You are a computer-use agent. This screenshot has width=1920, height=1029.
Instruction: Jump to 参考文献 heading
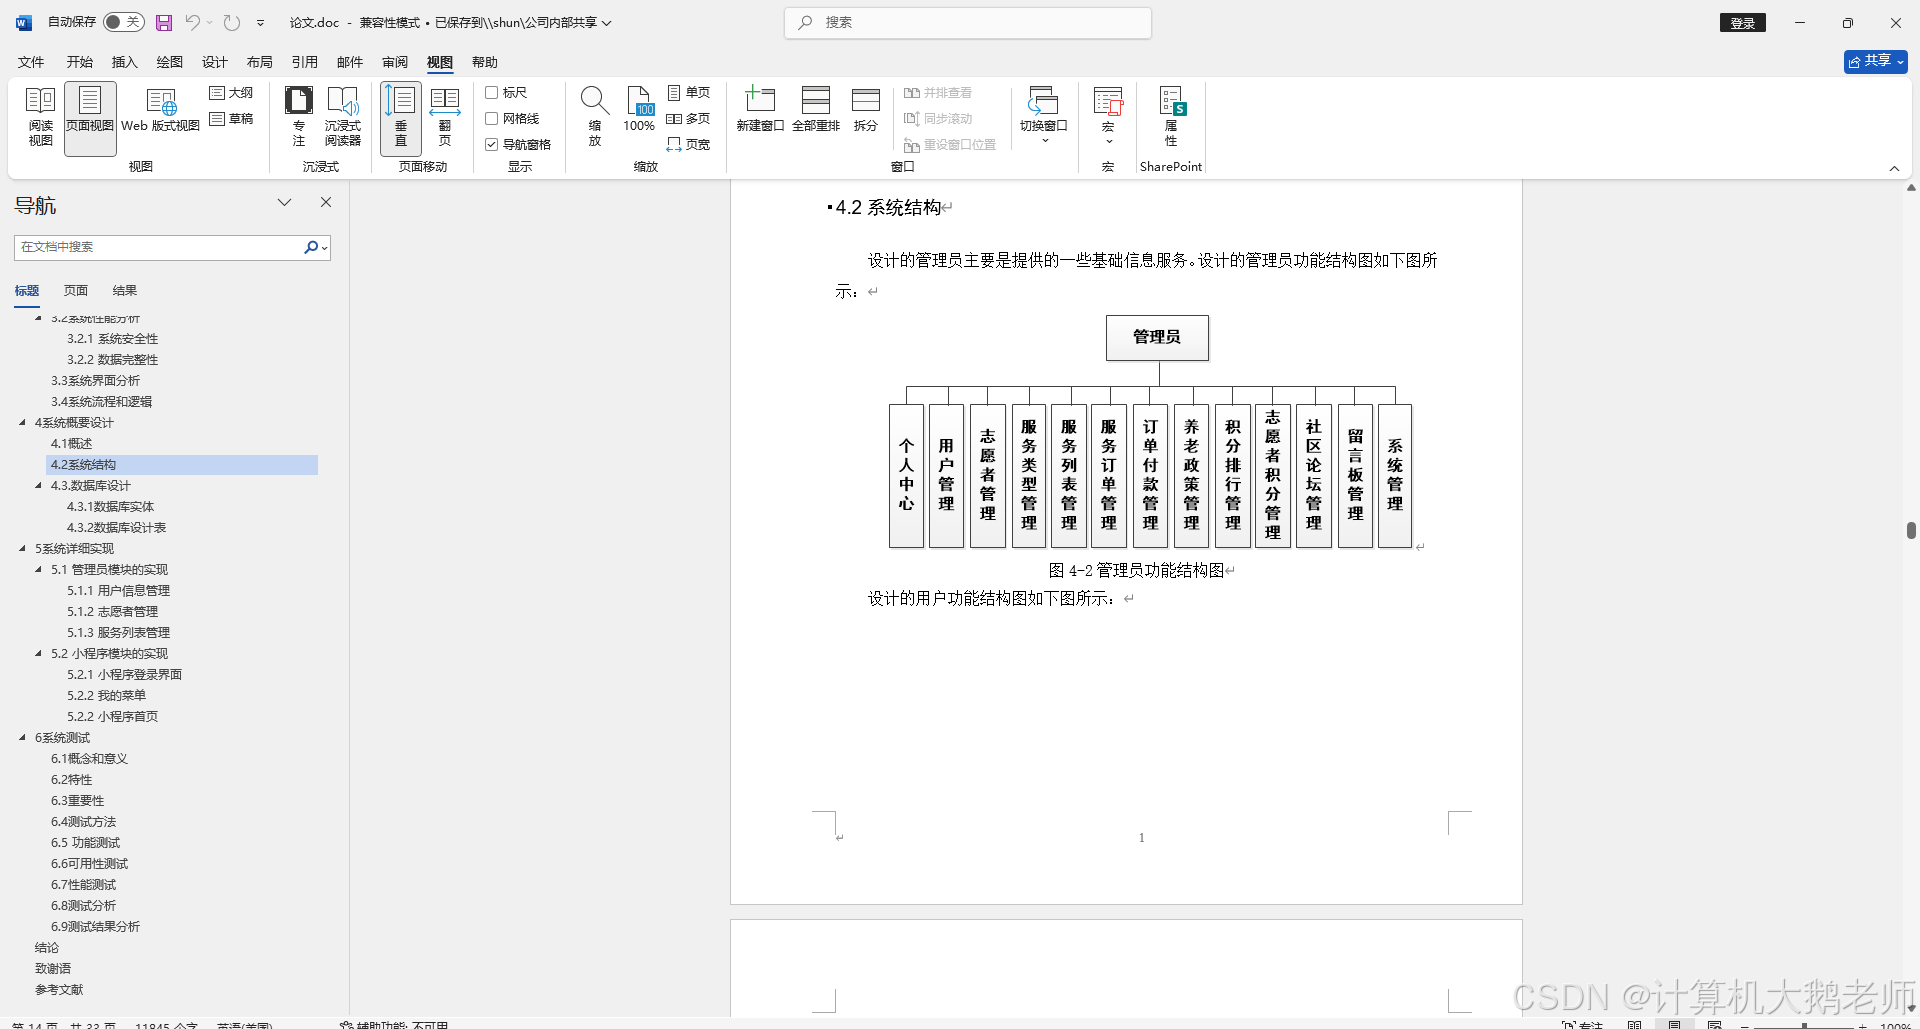(x=59, y=989)
